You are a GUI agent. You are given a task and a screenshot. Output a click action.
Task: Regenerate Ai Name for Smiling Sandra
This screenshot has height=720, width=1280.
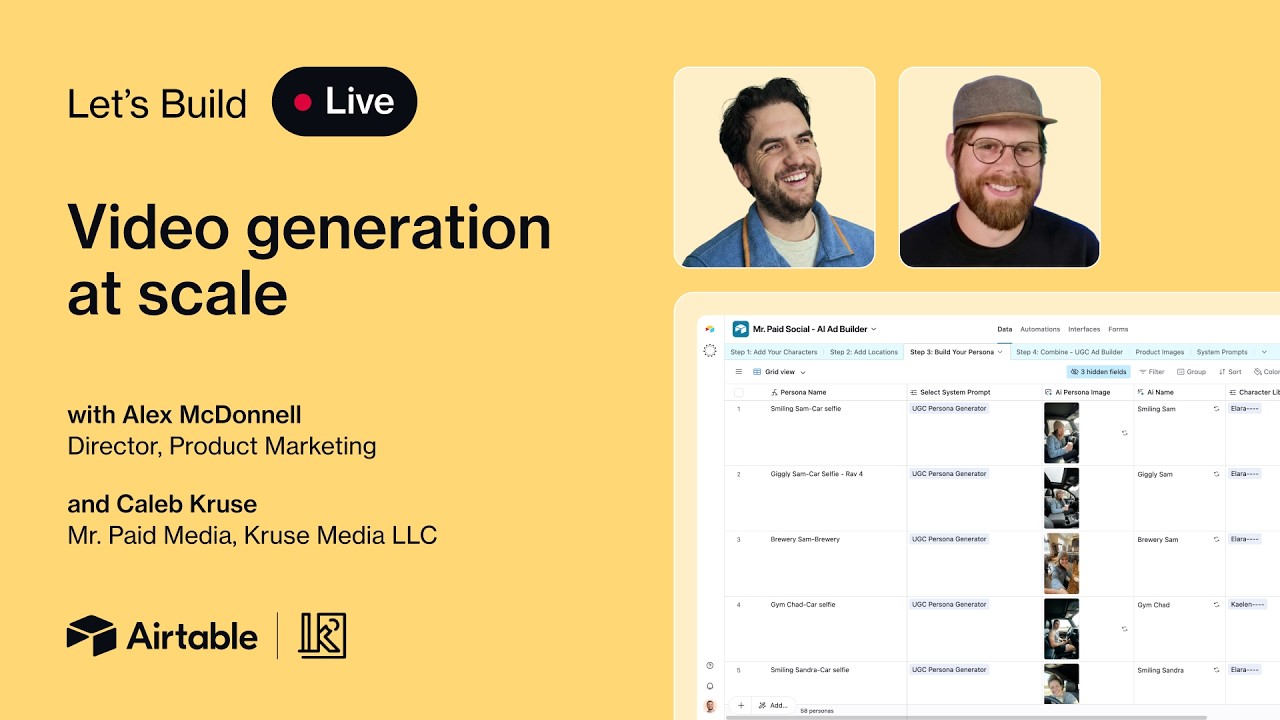1217,670
